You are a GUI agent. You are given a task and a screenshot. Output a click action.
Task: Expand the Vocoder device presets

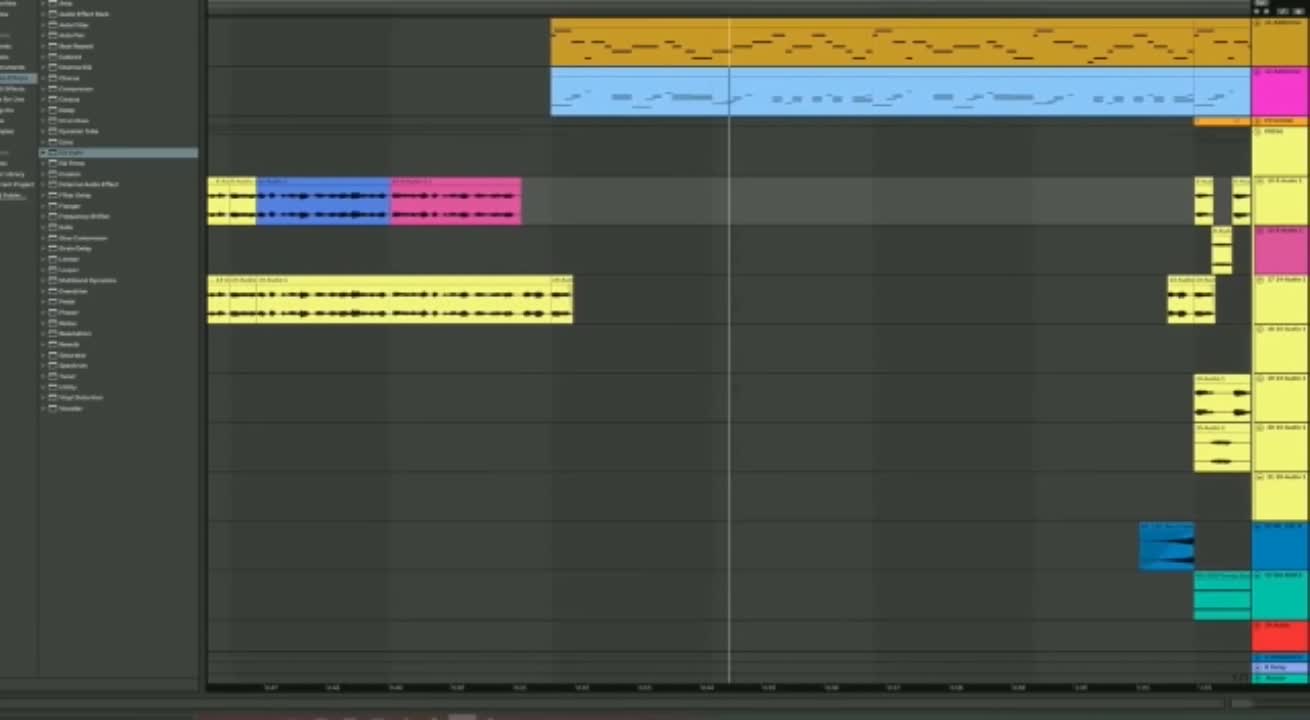[x=43, y=408]
